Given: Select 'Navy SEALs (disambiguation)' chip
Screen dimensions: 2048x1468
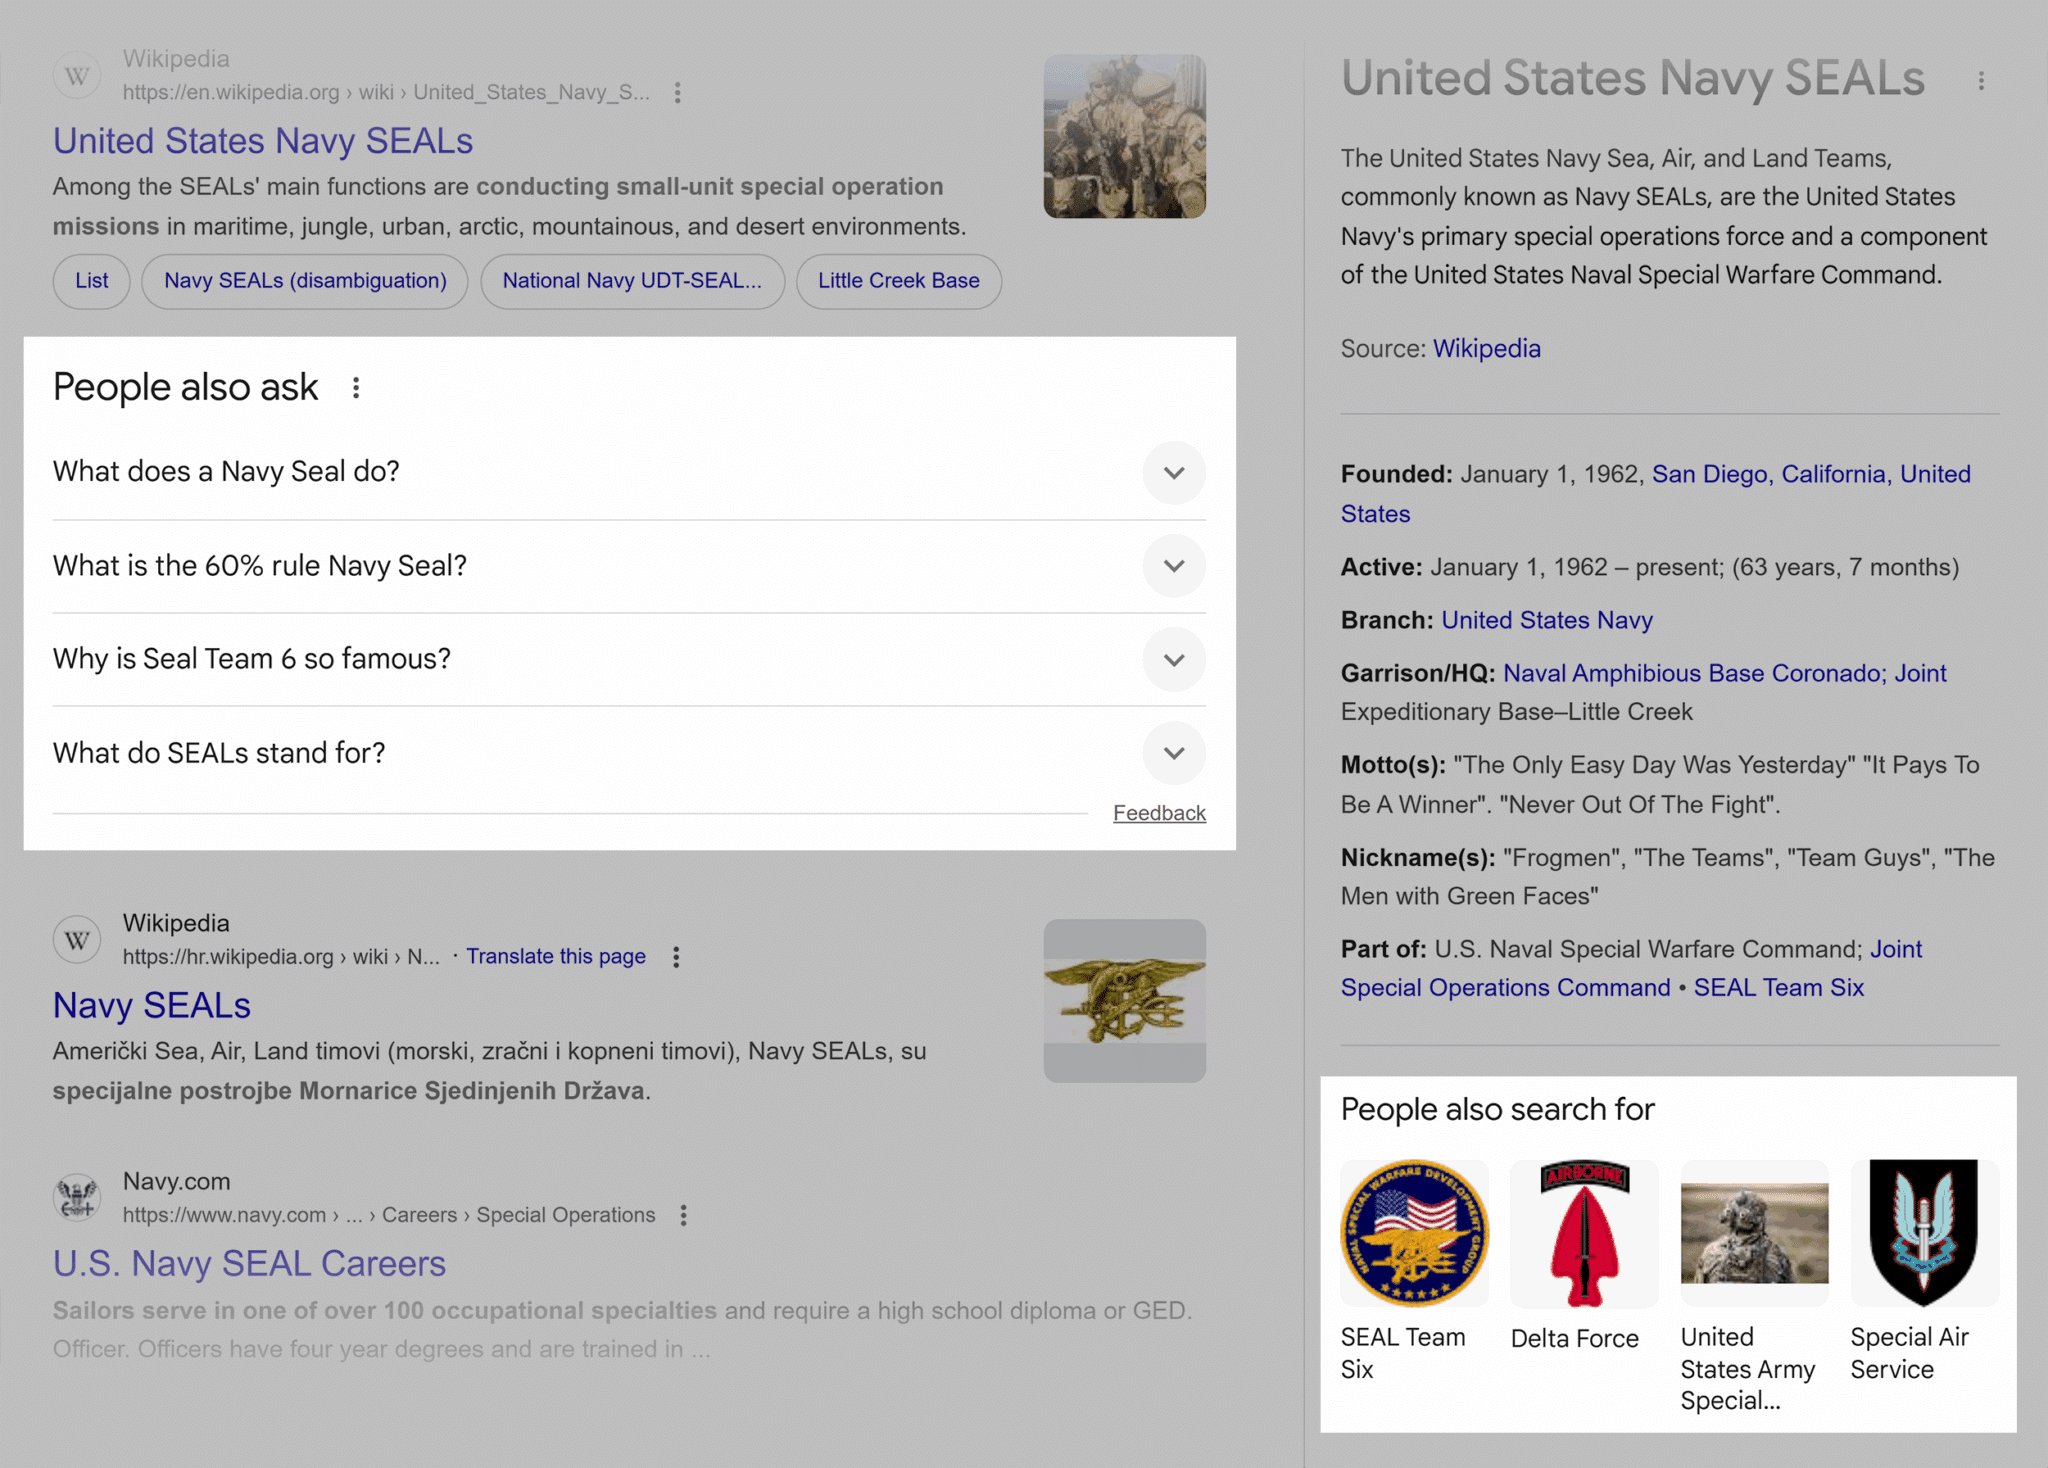Looking at the screenshot, I should click(x=305, y=281).
